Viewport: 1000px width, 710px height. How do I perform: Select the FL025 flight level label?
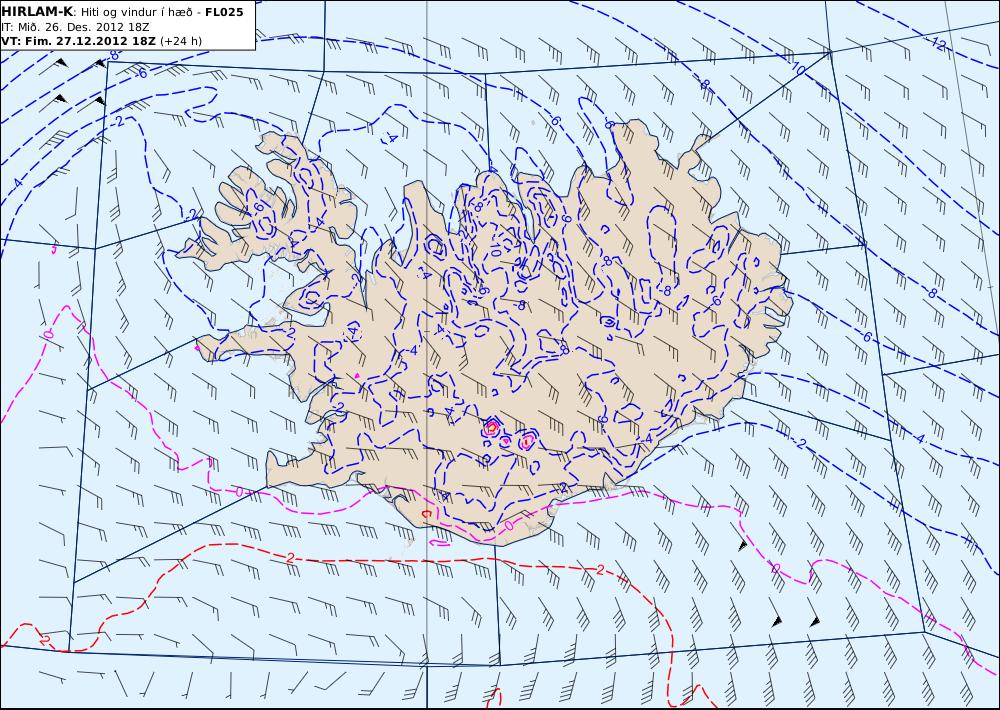pyautogui.click(x=224, y=12)
